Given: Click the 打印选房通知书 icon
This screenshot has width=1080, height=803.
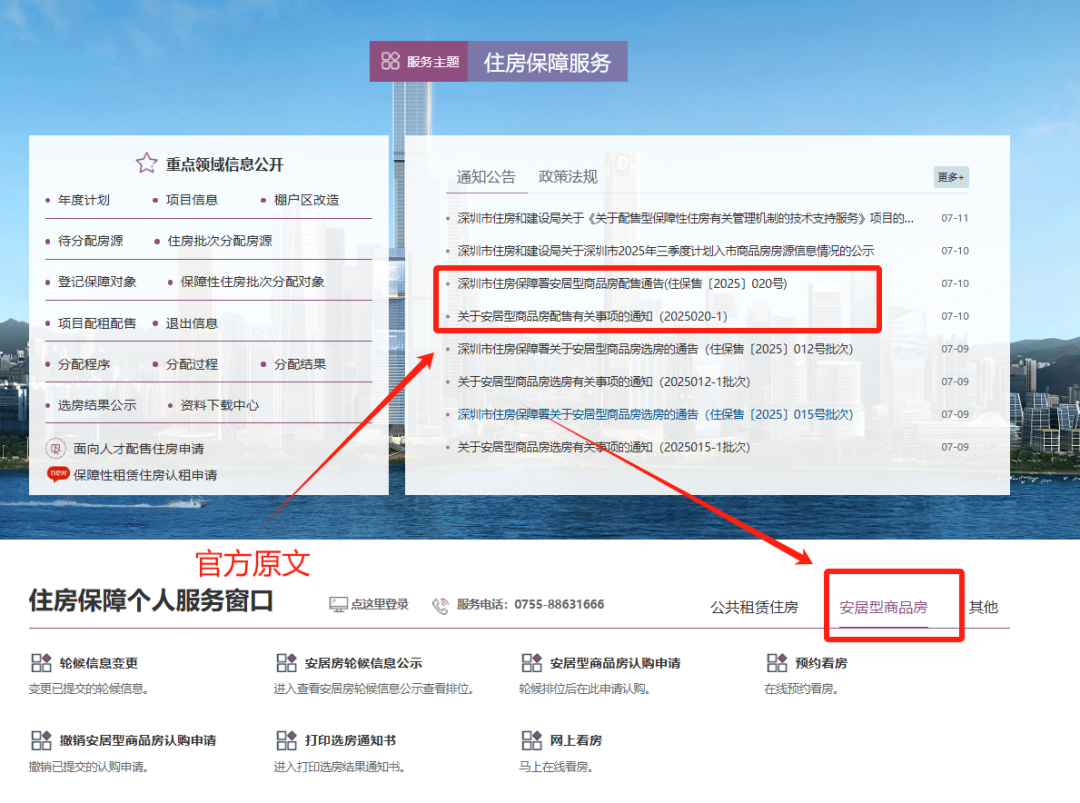Looking at the screenshot, I should pos(287,741).
